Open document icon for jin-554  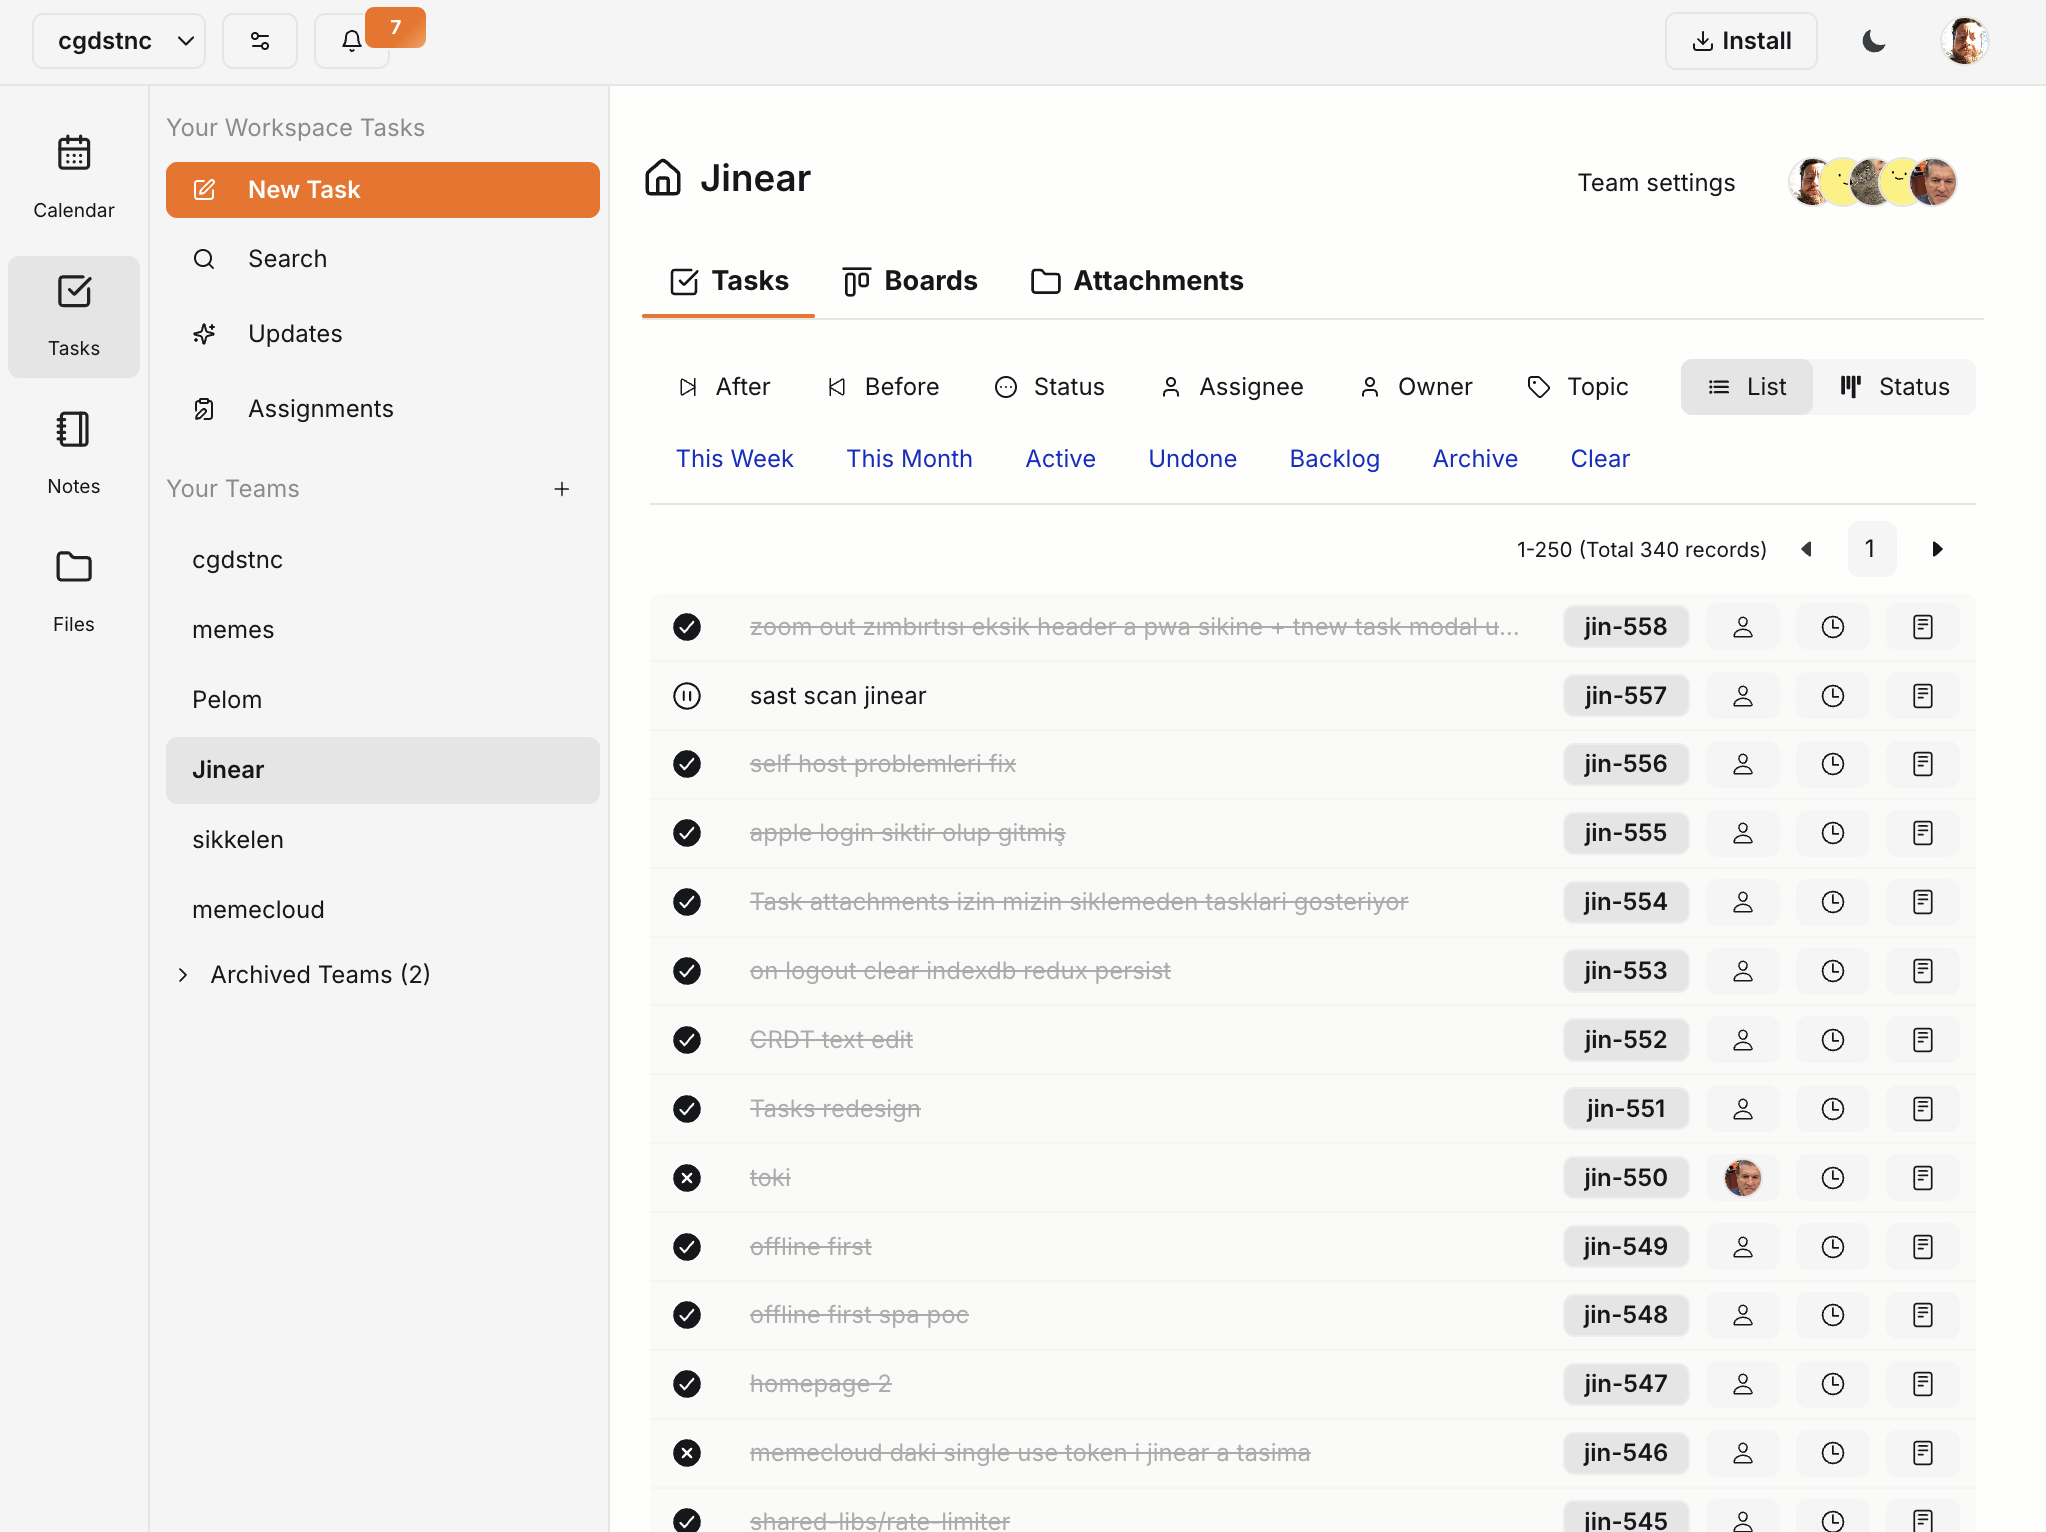point(1923,902)
